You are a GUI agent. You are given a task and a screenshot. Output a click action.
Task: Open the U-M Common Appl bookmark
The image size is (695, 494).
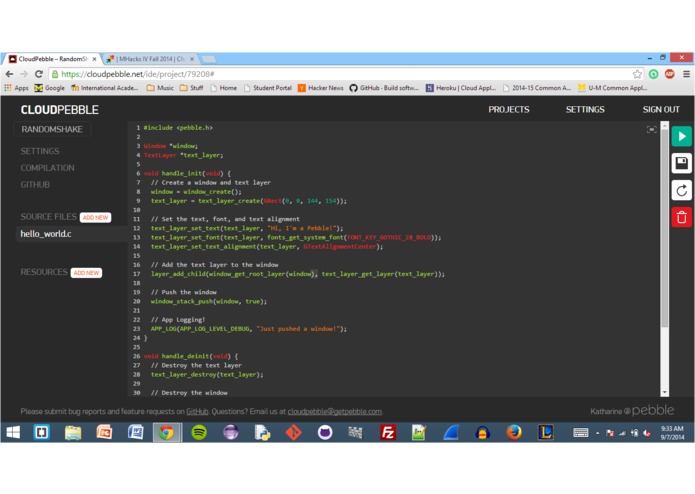tap(613, 88)
